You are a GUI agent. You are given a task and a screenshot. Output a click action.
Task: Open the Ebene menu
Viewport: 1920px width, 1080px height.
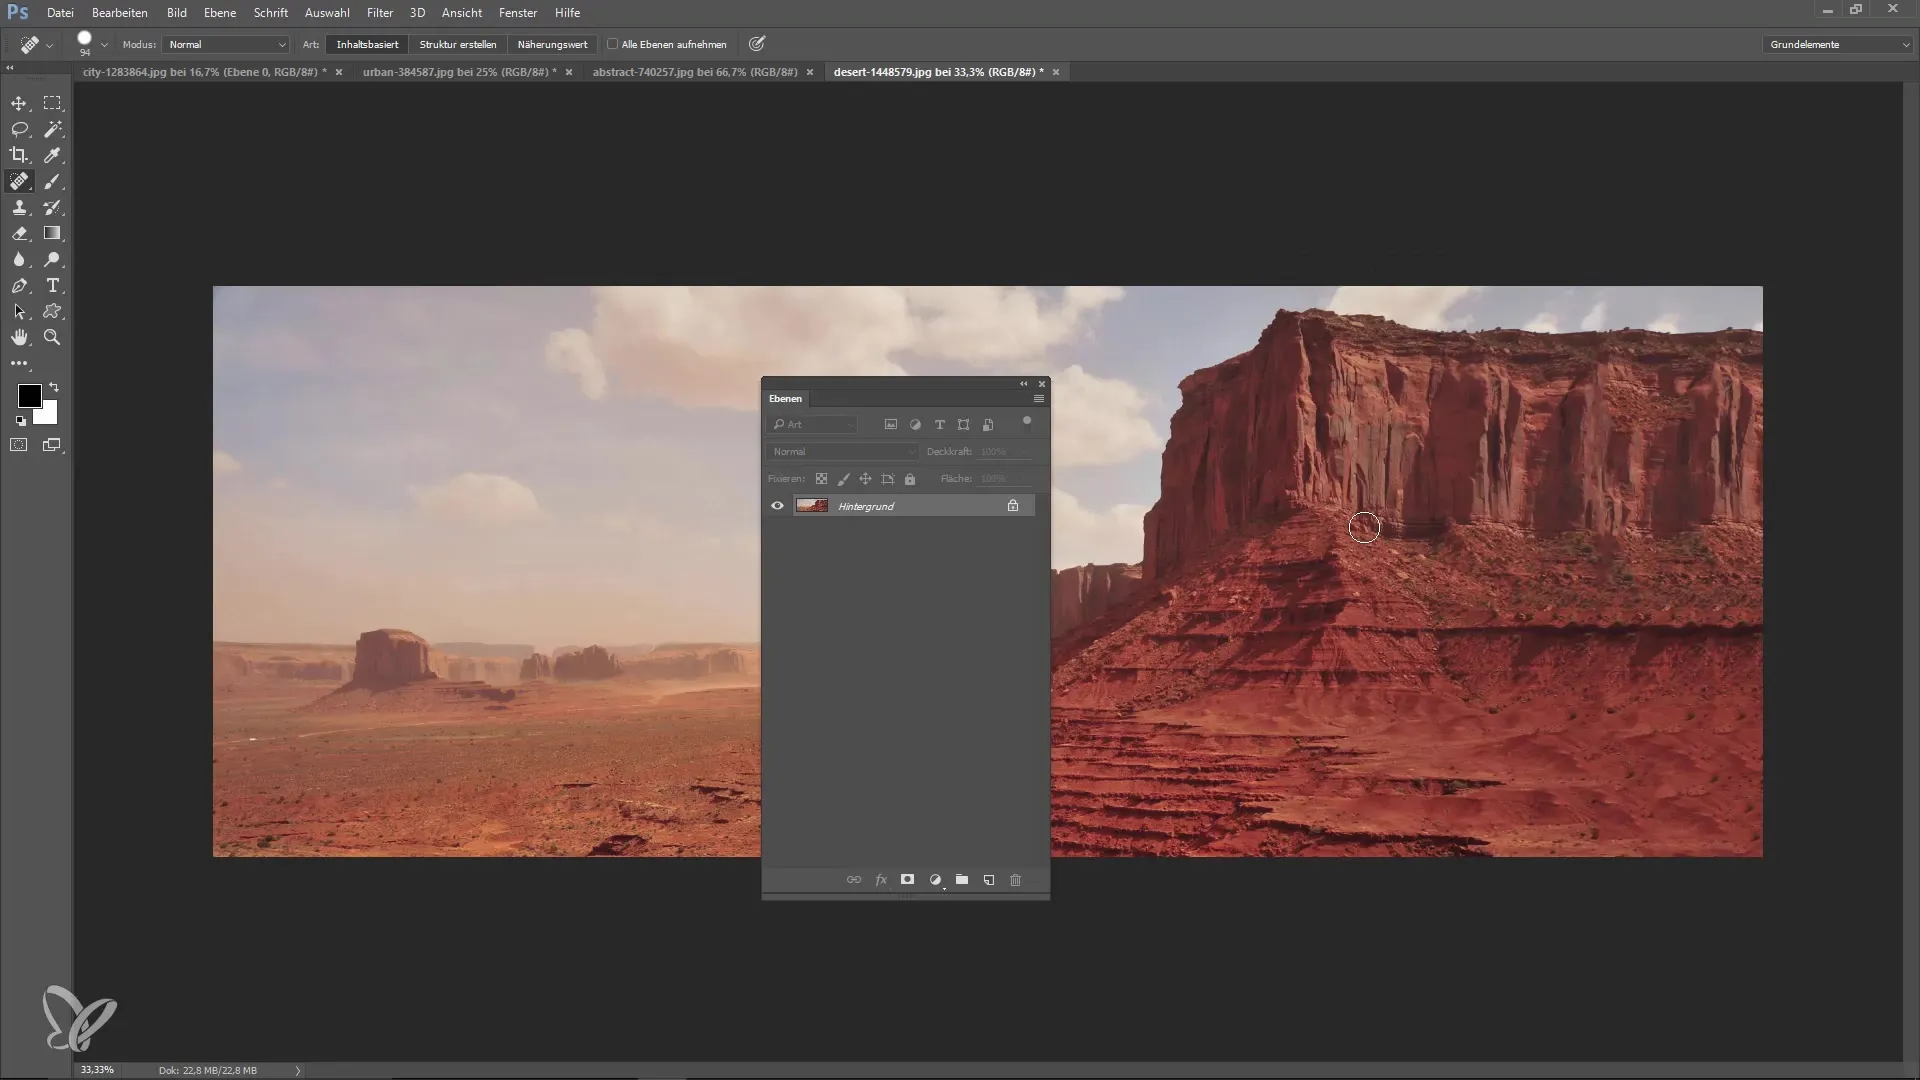tap(220, 13)
